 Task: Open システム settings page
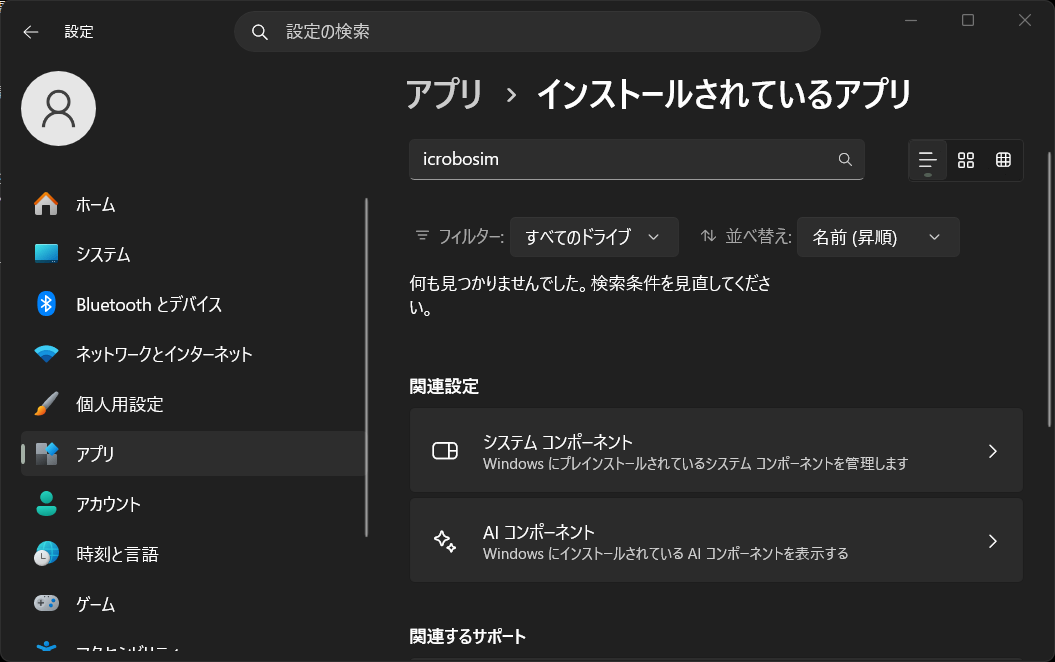(193, 254)
